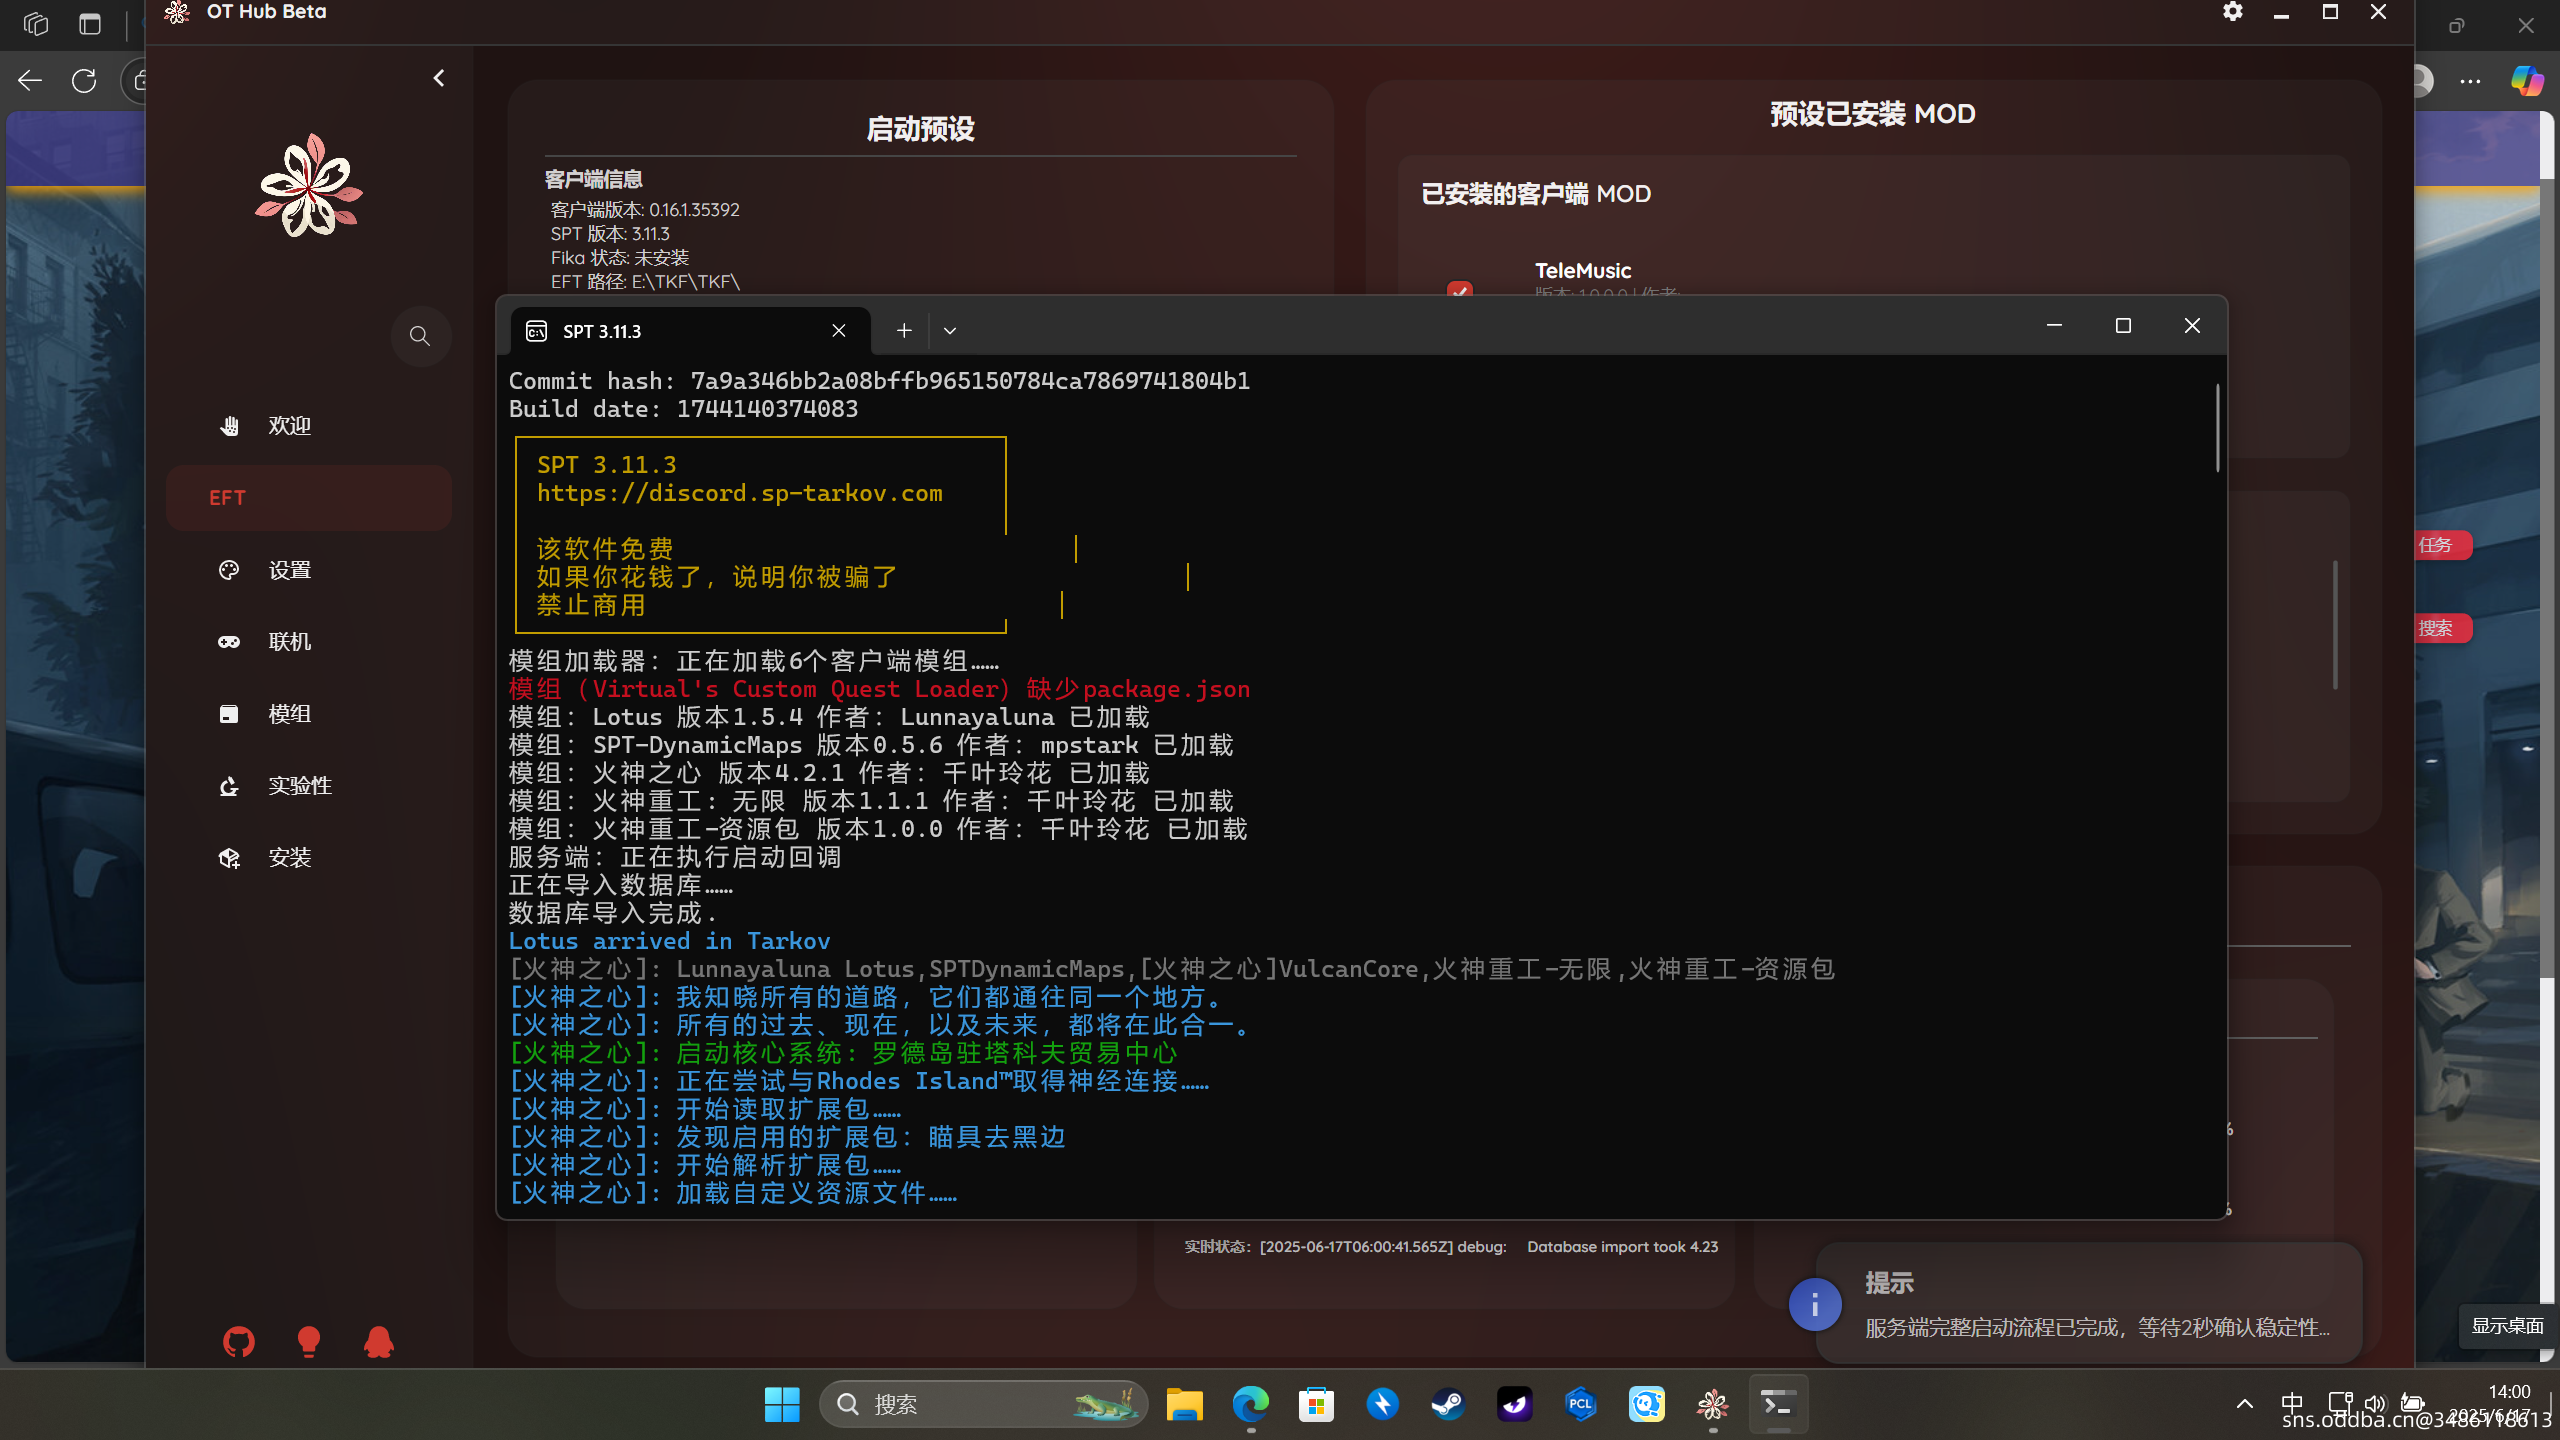This screenshot has height=1440, width=2560.
Task: Open Edge Copilot icon
Action: pyautogui.click(x=2527, y=81)
